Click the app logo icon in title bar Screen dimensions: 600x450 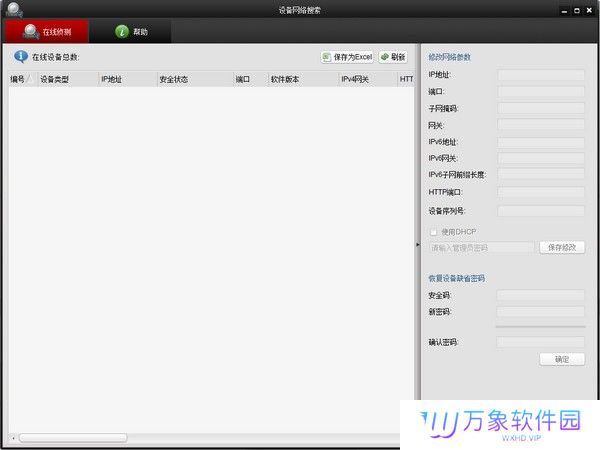pyautogui.click(x=14, y=10)
